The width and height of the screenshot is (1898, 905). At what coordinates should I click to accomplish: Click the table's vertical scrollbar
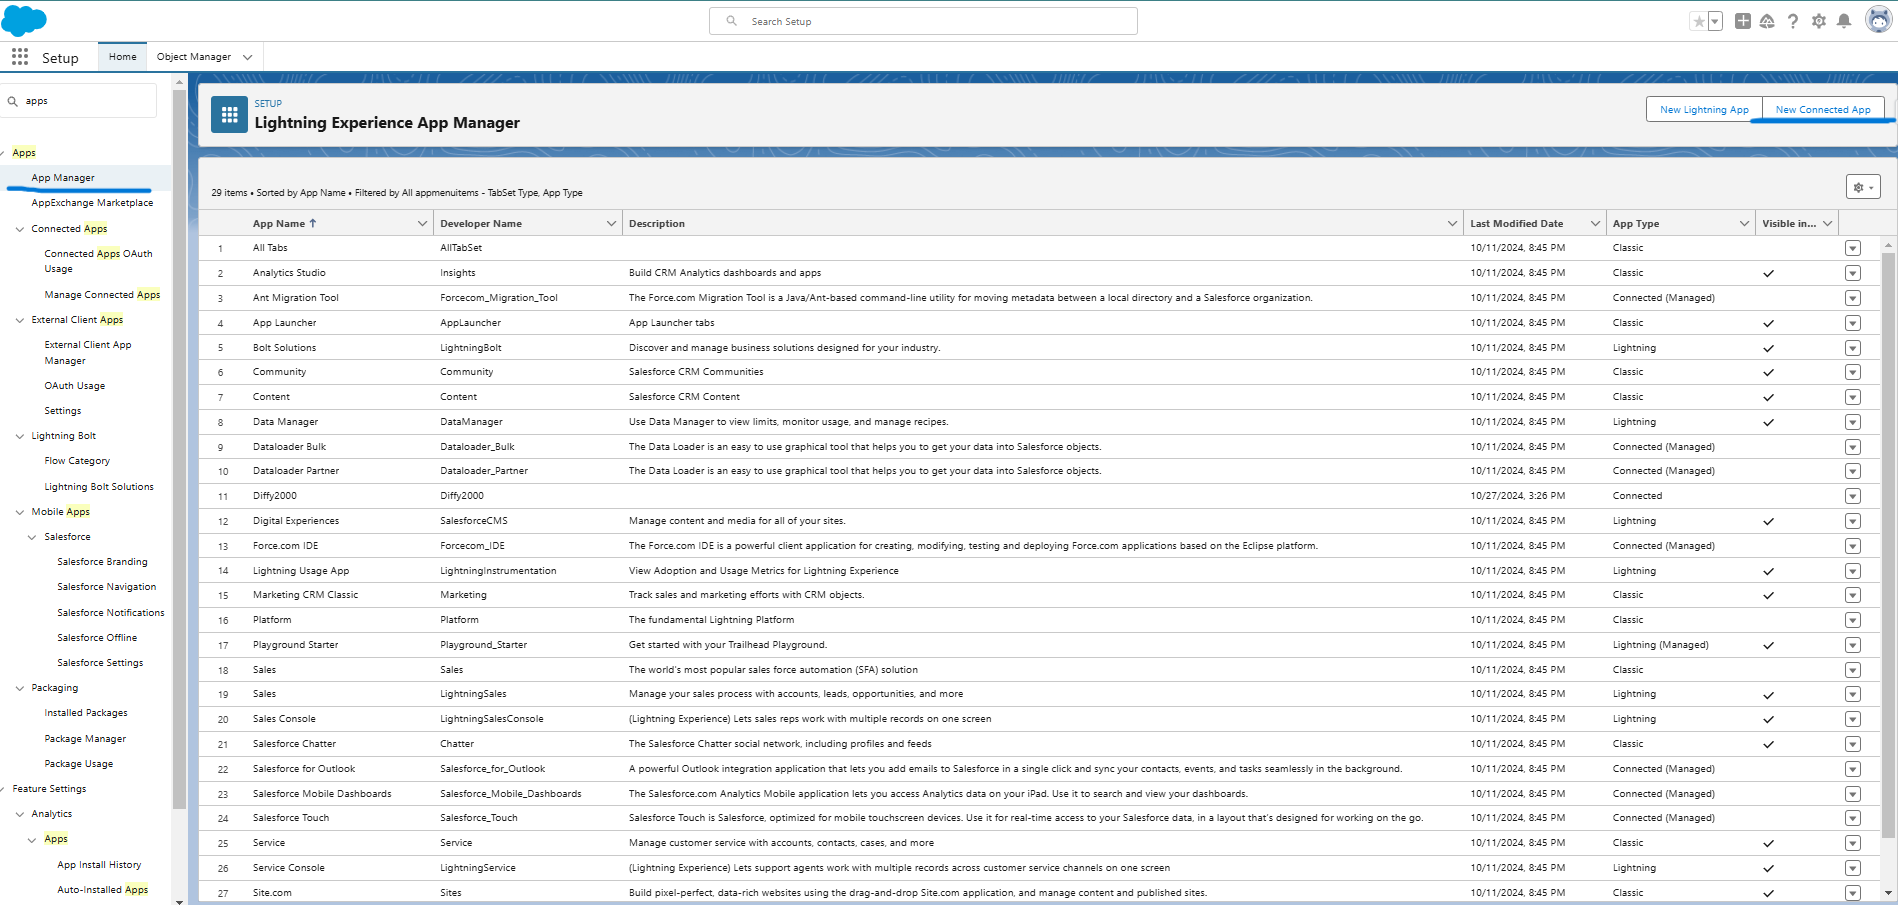tap(1888, 545)
